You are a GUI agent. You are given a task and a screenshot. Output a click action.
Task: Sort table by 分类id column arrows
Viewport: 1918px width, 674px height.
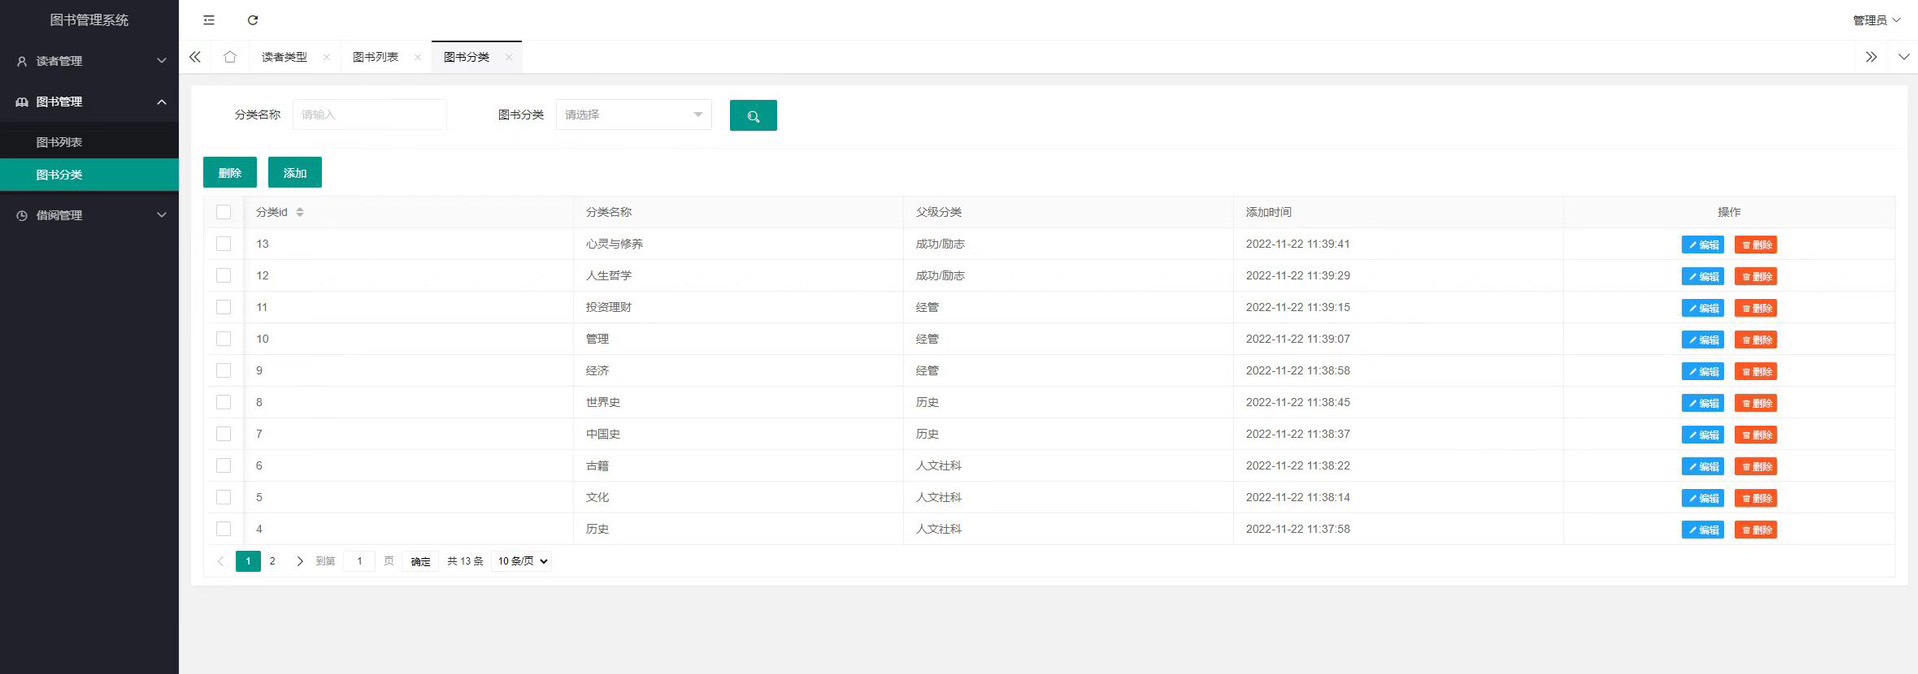click(x=300, y=212)
